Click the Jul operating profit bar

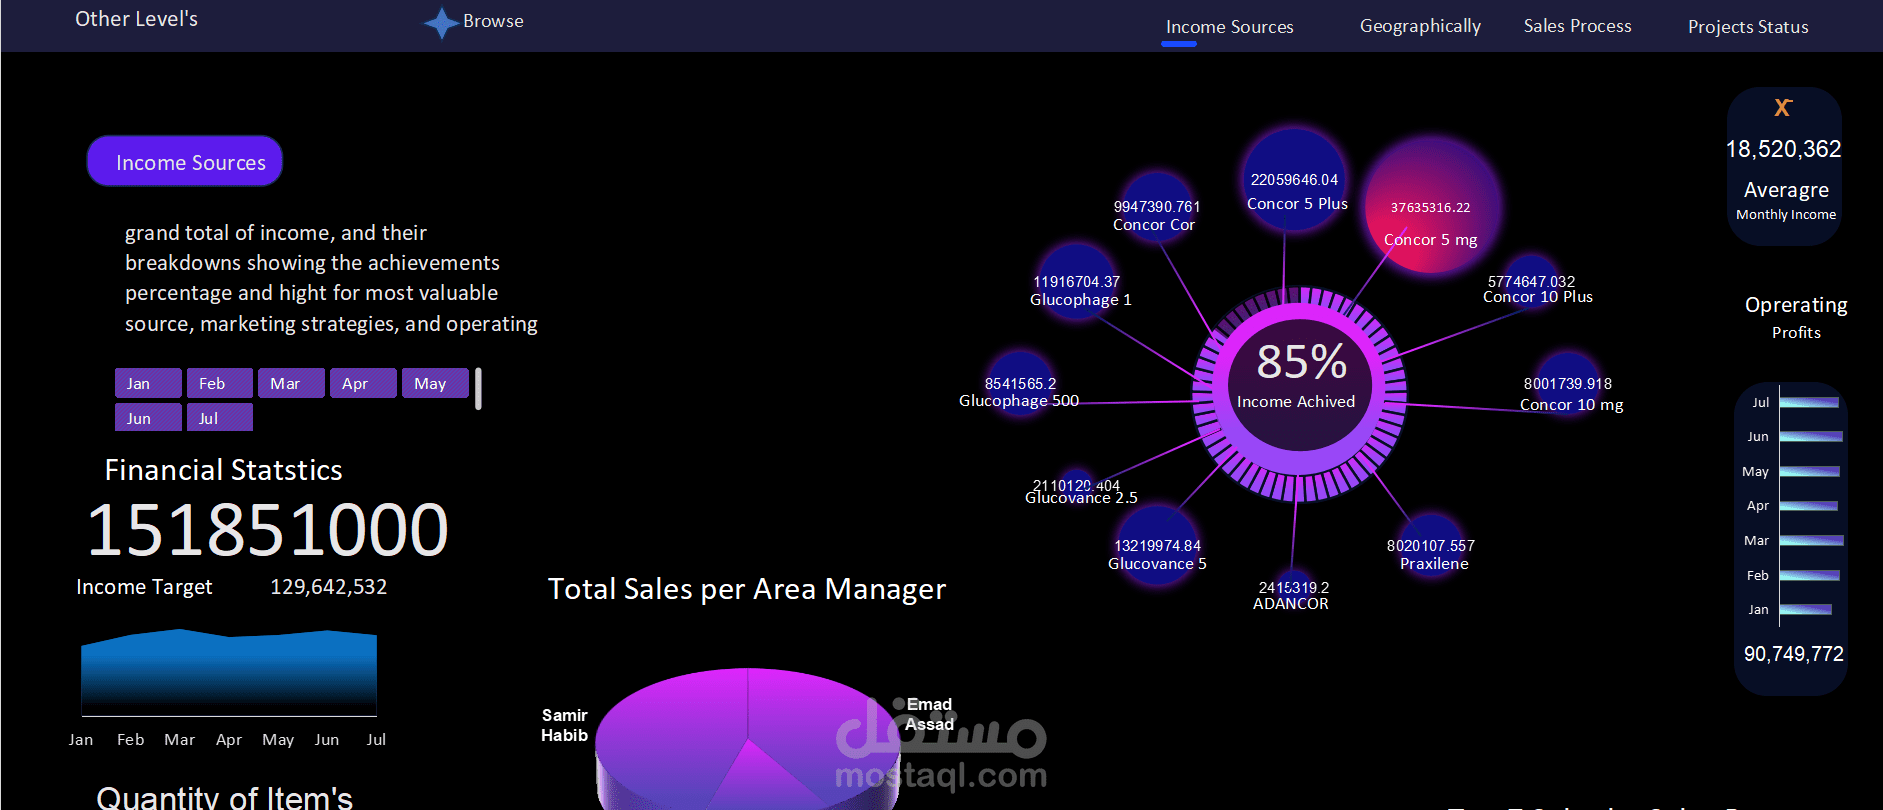tap(1809, 402)
